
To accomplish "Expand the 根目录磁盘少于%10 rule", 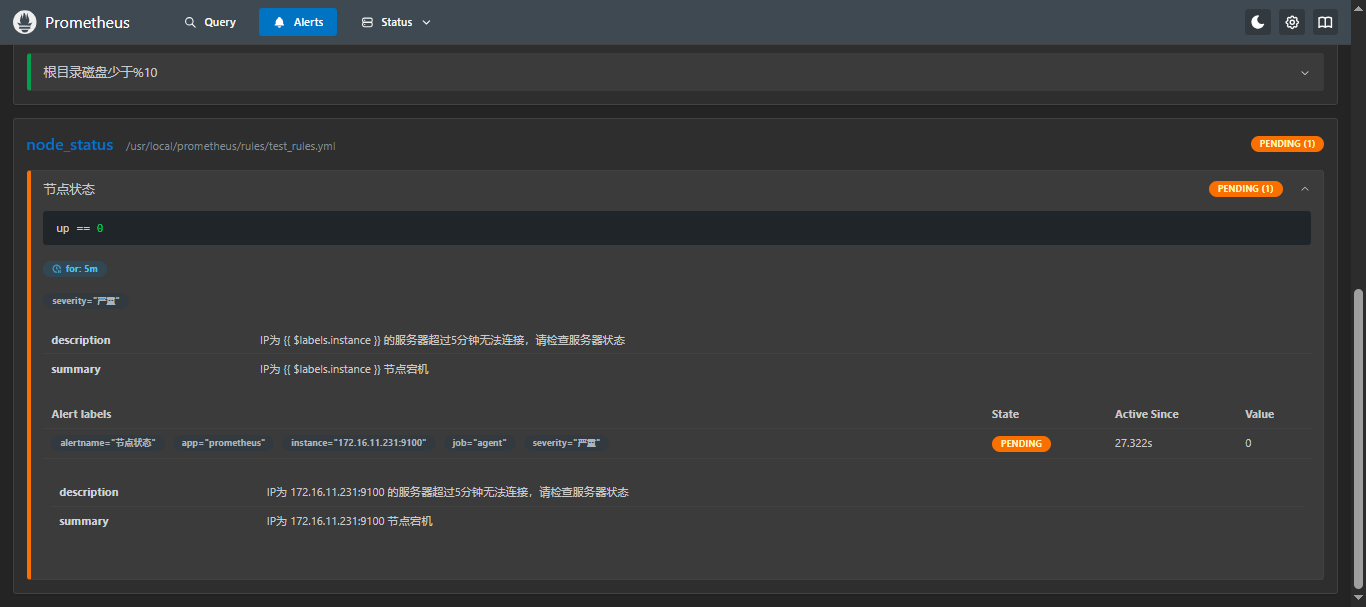I will click(675, 72).
